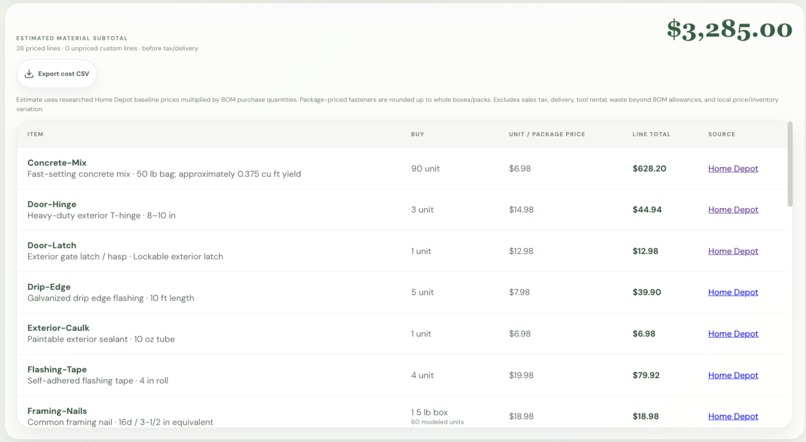806x442 pixels.
Task: Click the 3 unit quantity
Action: click(422, 210)
